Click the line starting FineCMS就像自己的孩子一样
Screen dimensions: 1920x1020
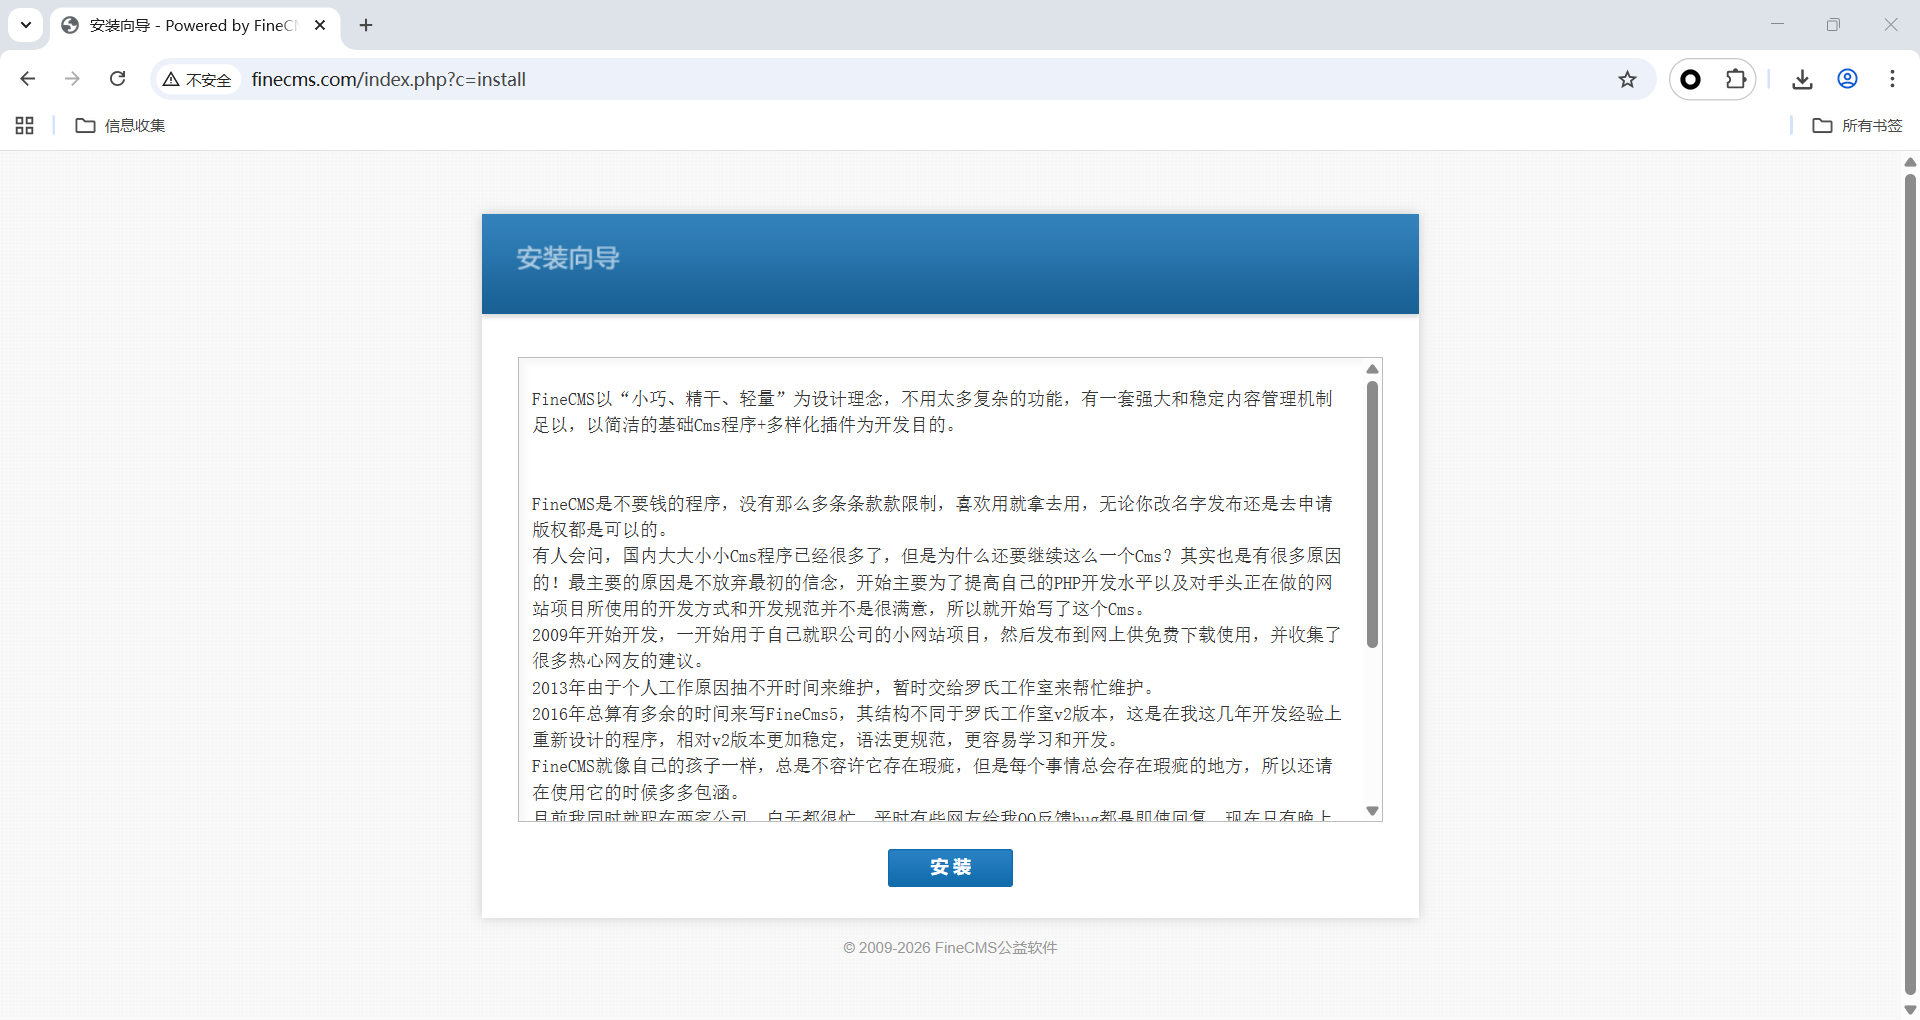coord(932,779)
